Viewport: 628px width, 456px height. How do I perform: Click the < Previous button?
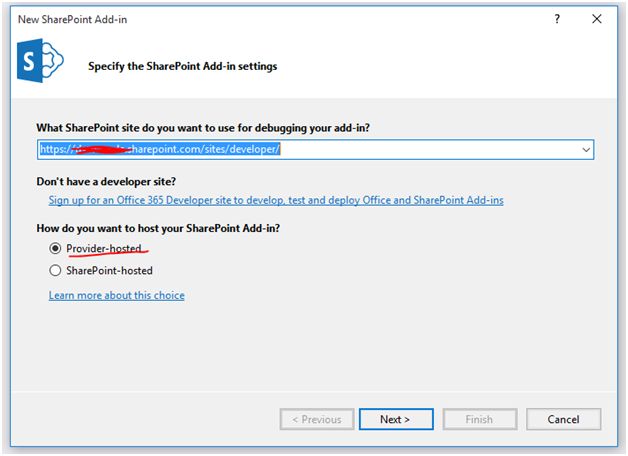tap(317, 419)
